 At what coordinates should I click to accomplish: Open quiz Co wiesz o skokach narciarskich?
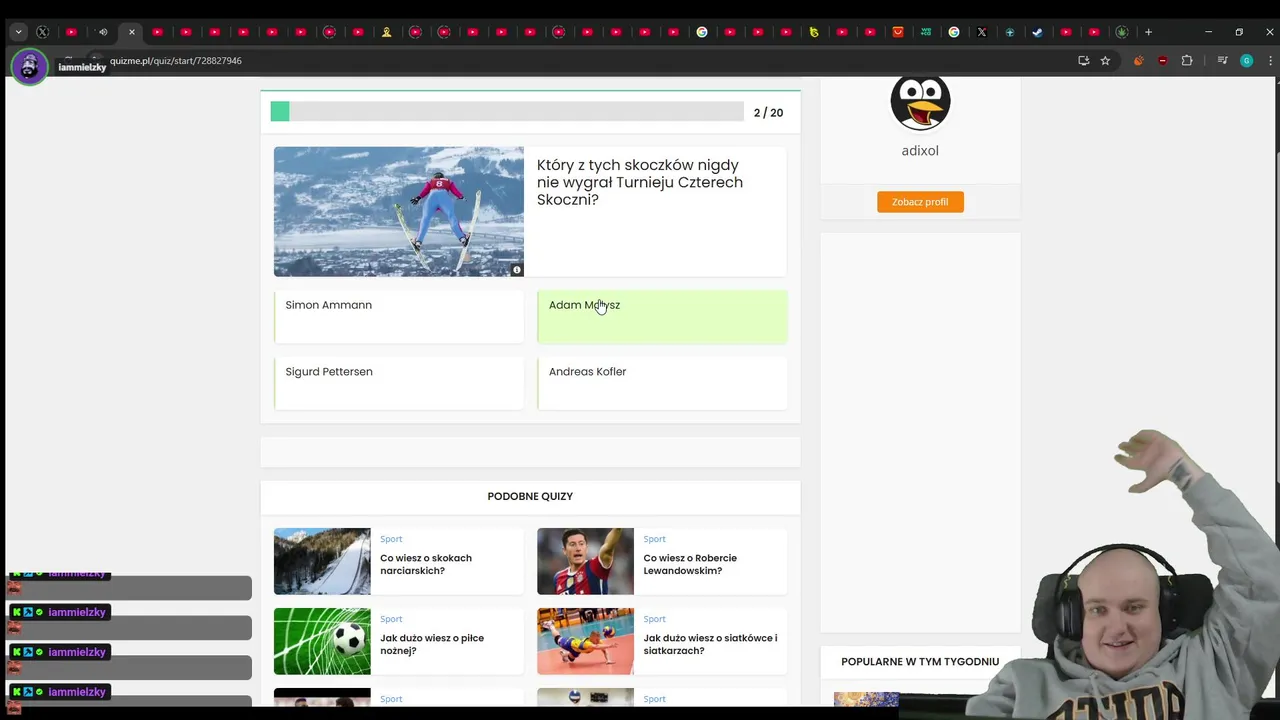point(426,564)
